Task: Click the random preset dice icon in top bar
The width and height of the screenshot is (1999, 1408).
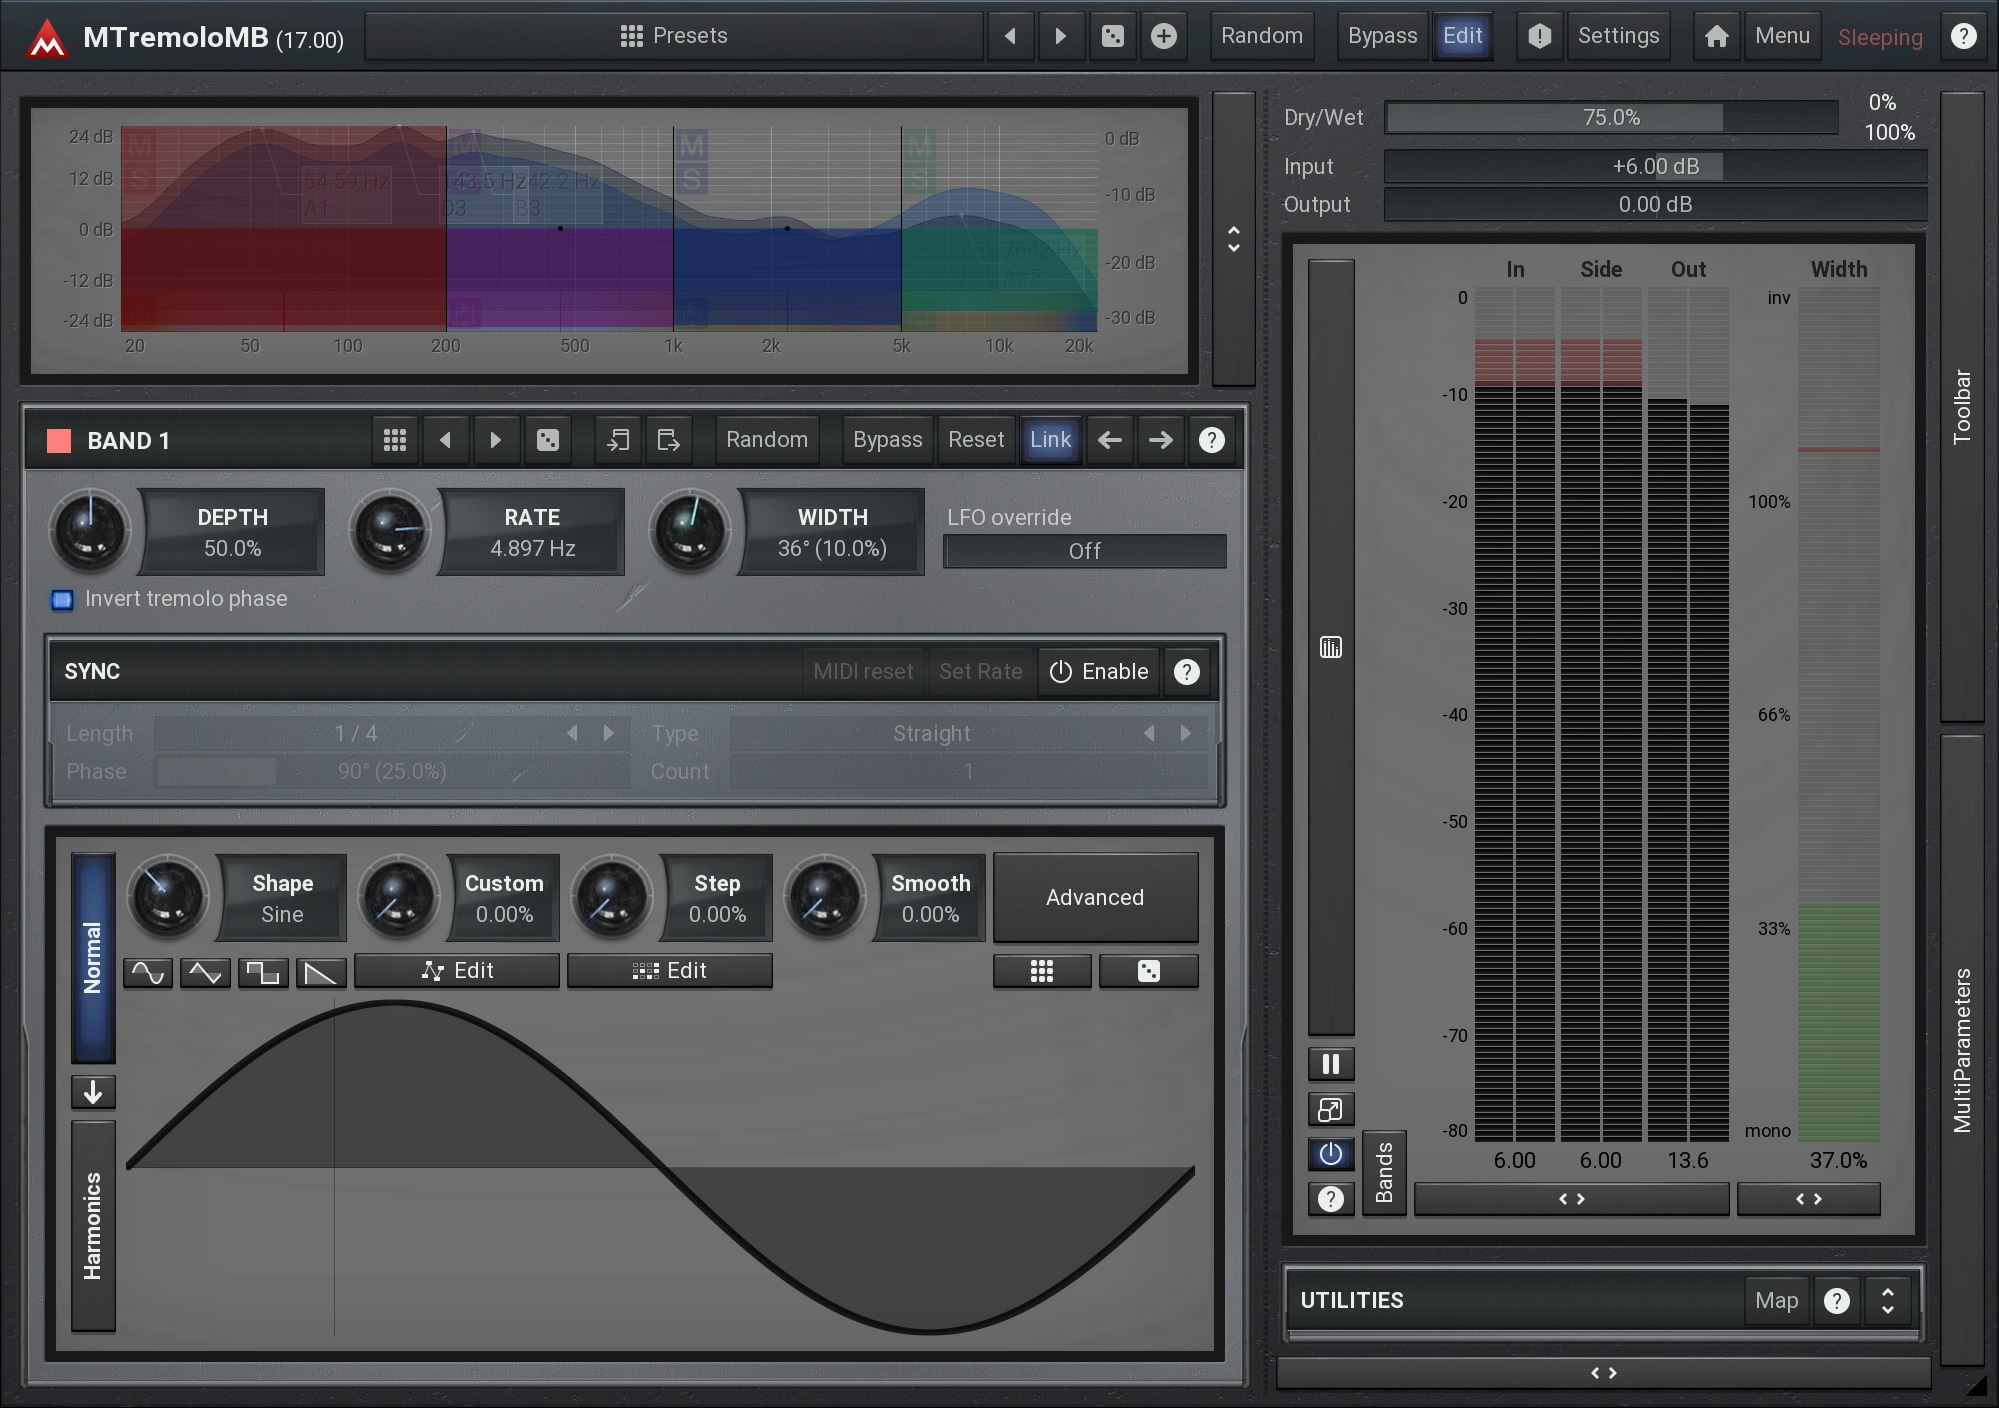Action: [x=1112, y=37]
